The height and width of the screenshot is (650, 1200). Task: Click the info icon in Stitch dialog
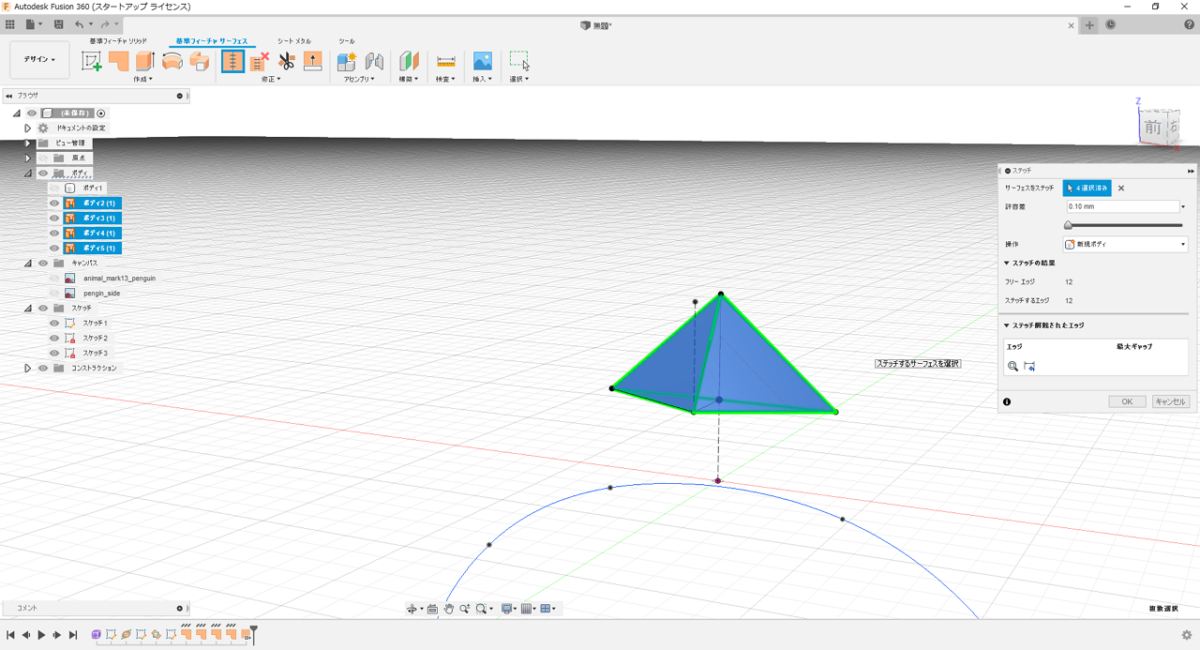tap(1006, 401)
